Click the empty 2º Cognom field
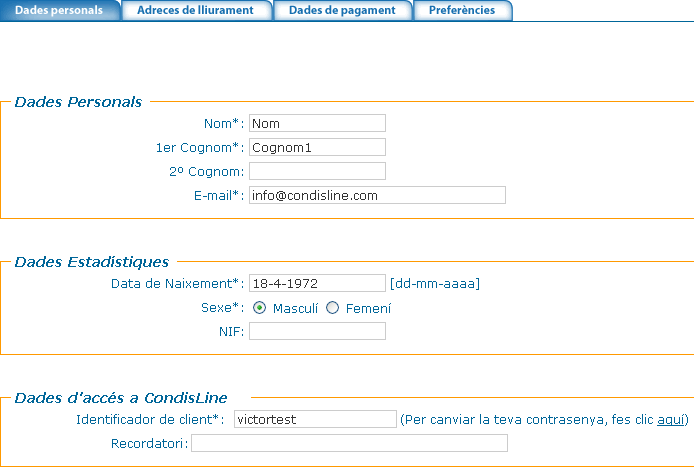Image resolution: width=694 pixels, height=467 pixels. (x=317, y=171)
